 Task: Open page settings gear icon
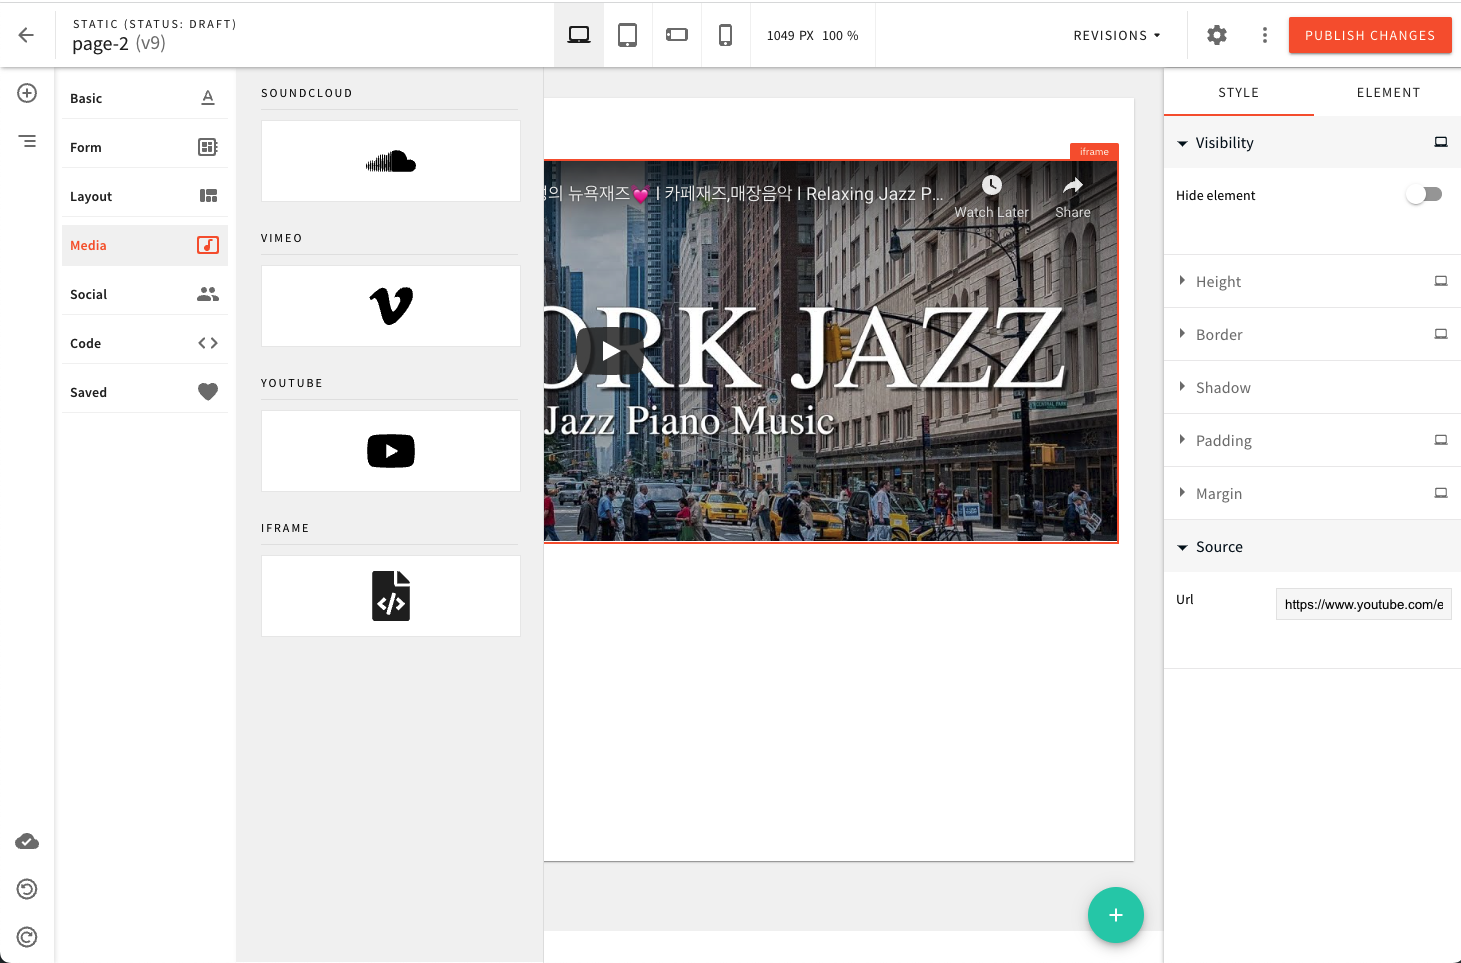pos(1217,35)
